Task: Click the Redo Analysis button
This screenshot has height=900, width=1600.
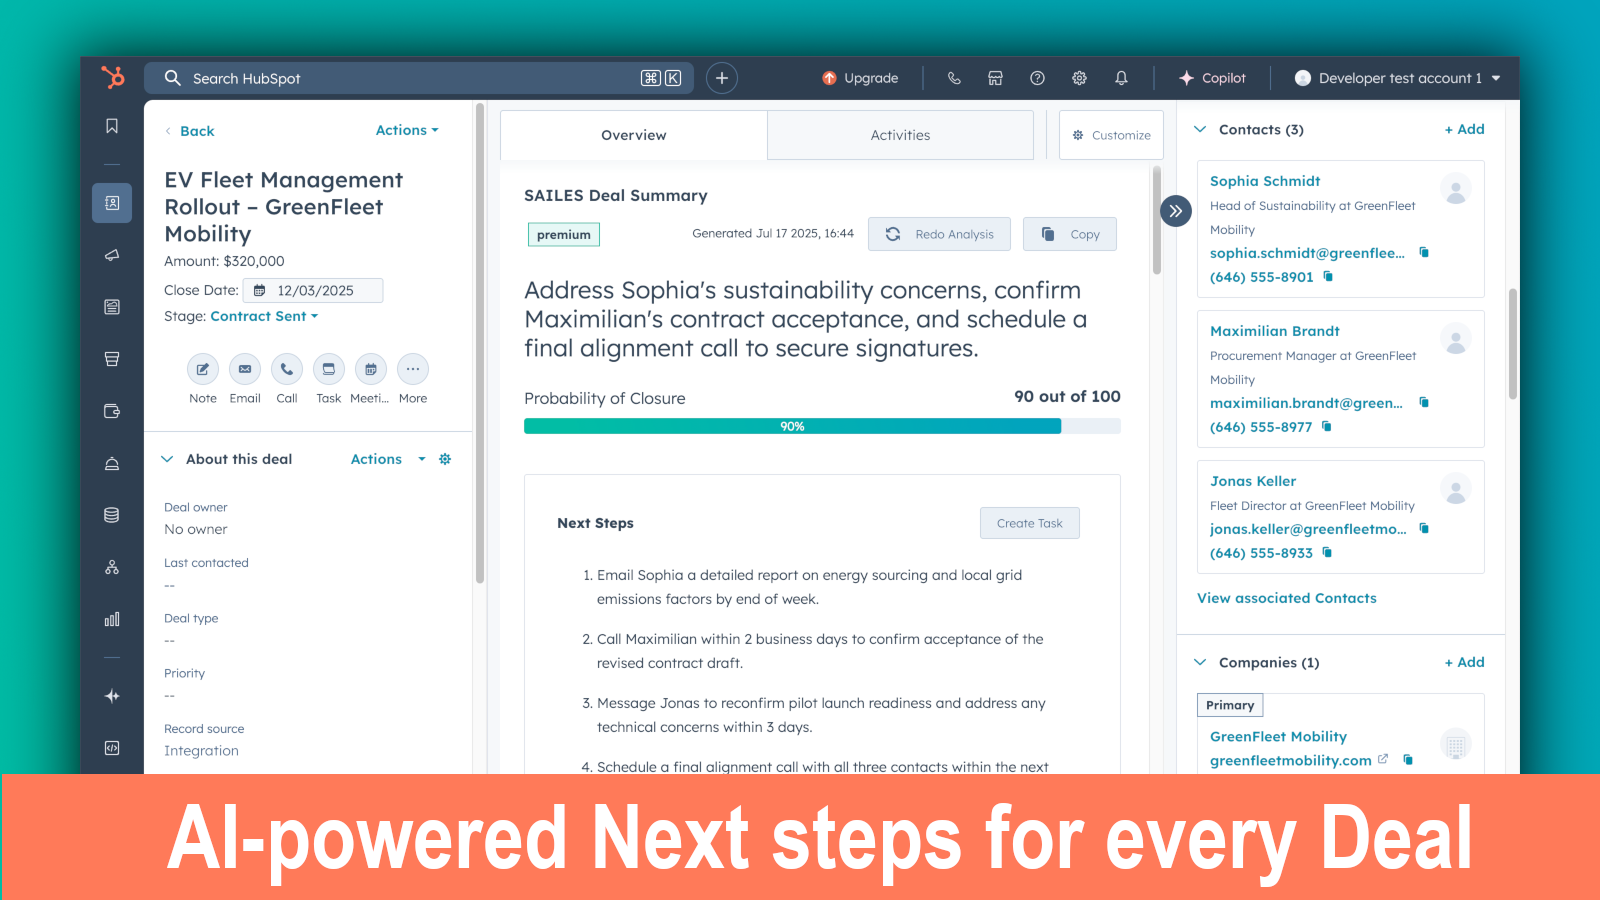Action: [939, 233]
